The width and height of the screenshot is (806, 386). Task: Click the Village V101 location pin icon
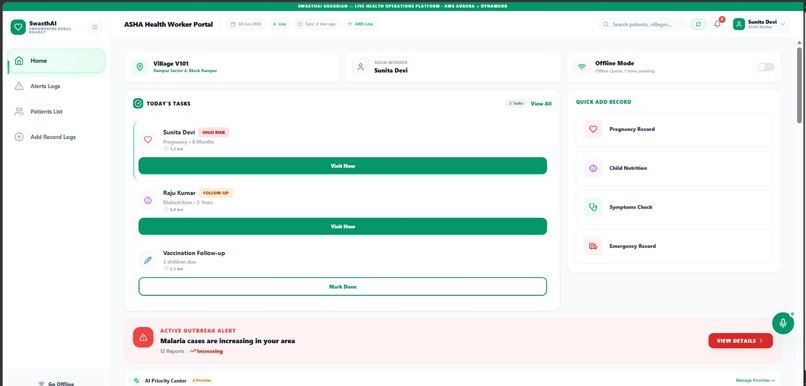[139, 67]
